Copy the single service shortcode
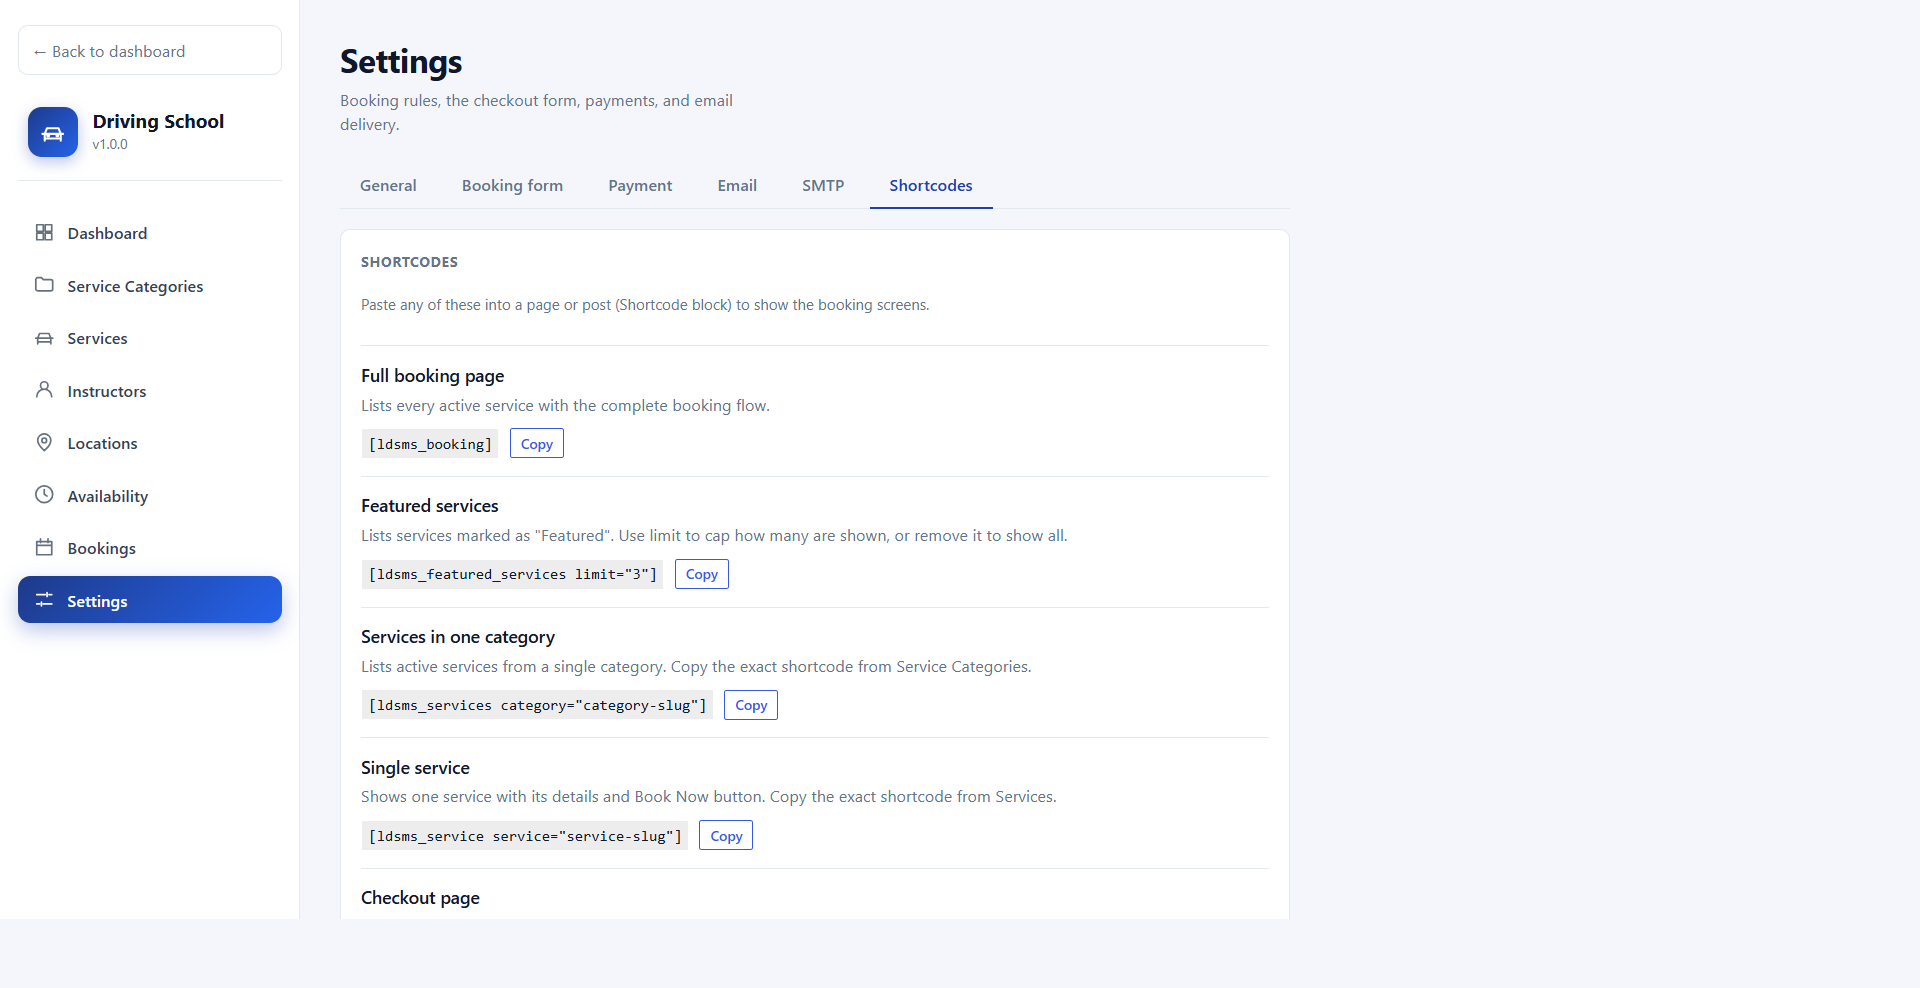 [x=726, y=836]
